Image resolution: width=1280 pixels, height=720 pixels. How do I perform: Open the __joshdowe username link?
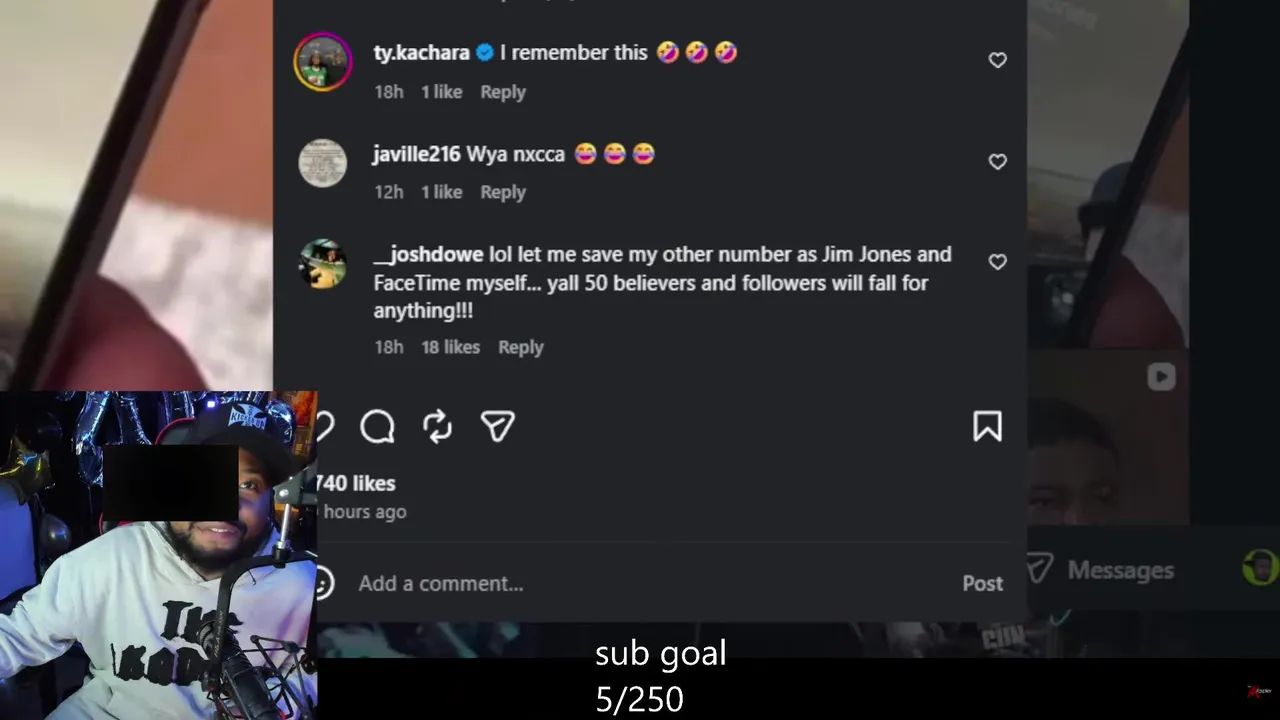click(428, 254)
